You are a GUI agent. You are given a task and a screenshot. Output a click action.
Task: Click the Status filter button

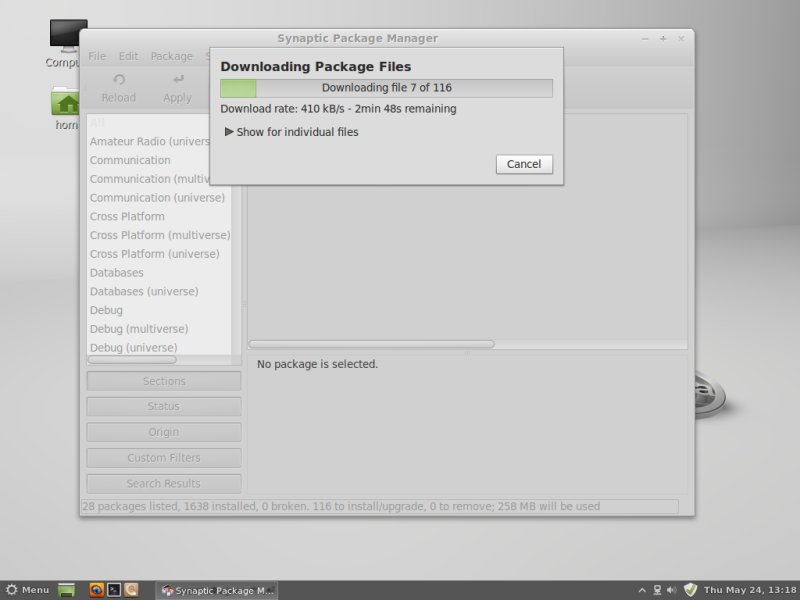164,407
